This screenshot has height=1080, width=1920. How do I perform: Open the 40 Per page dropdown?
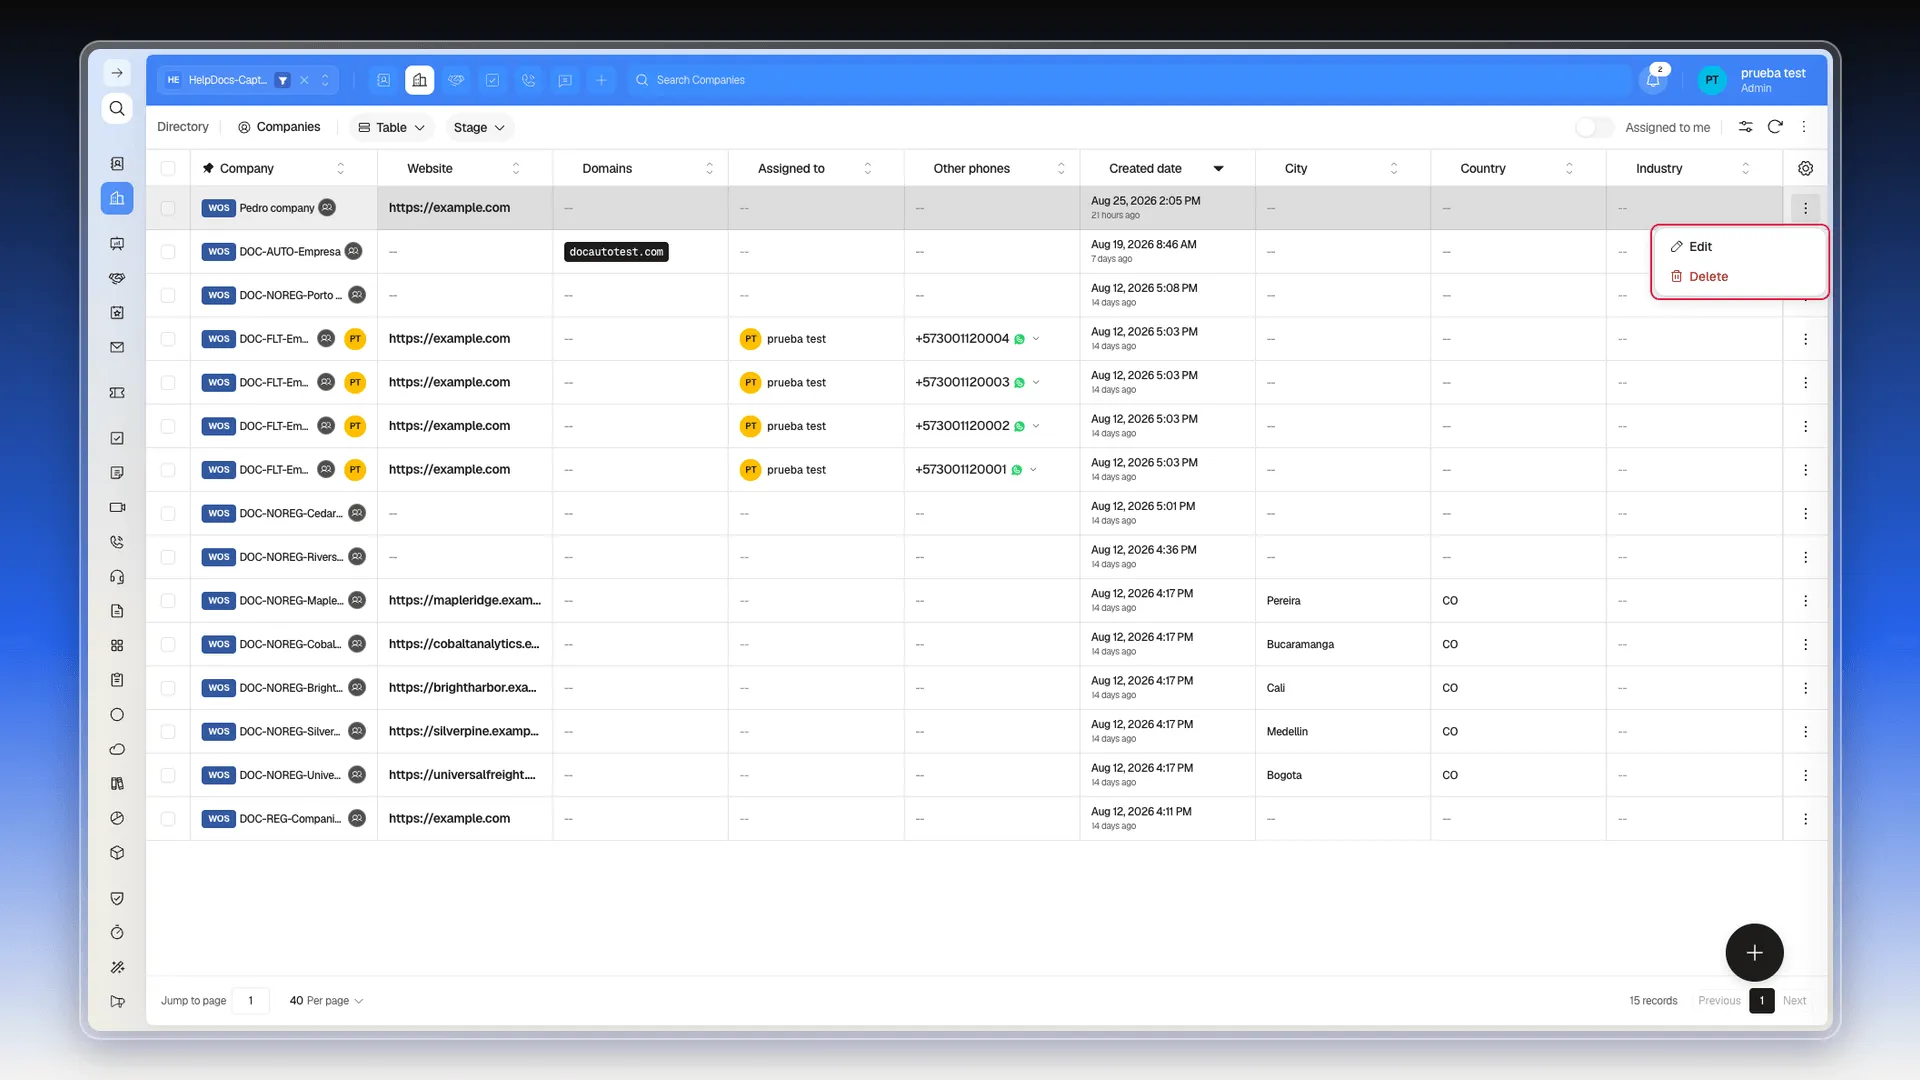coord(326,1001)
